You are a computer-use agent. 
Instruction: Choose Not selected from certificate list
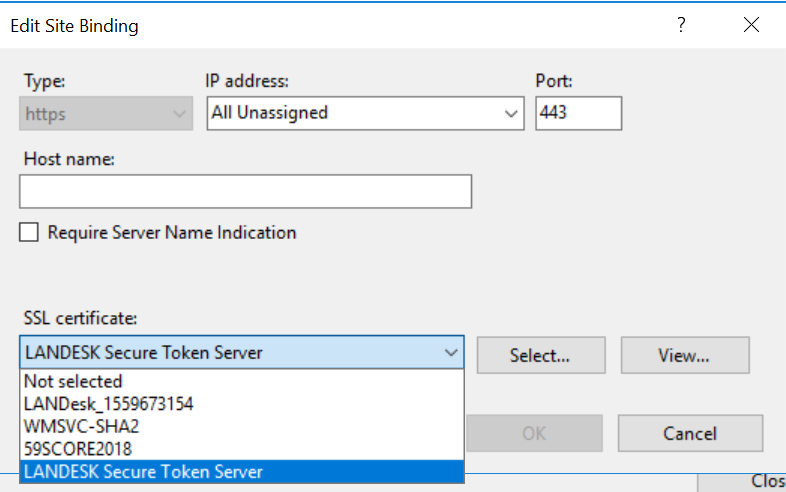242,382
